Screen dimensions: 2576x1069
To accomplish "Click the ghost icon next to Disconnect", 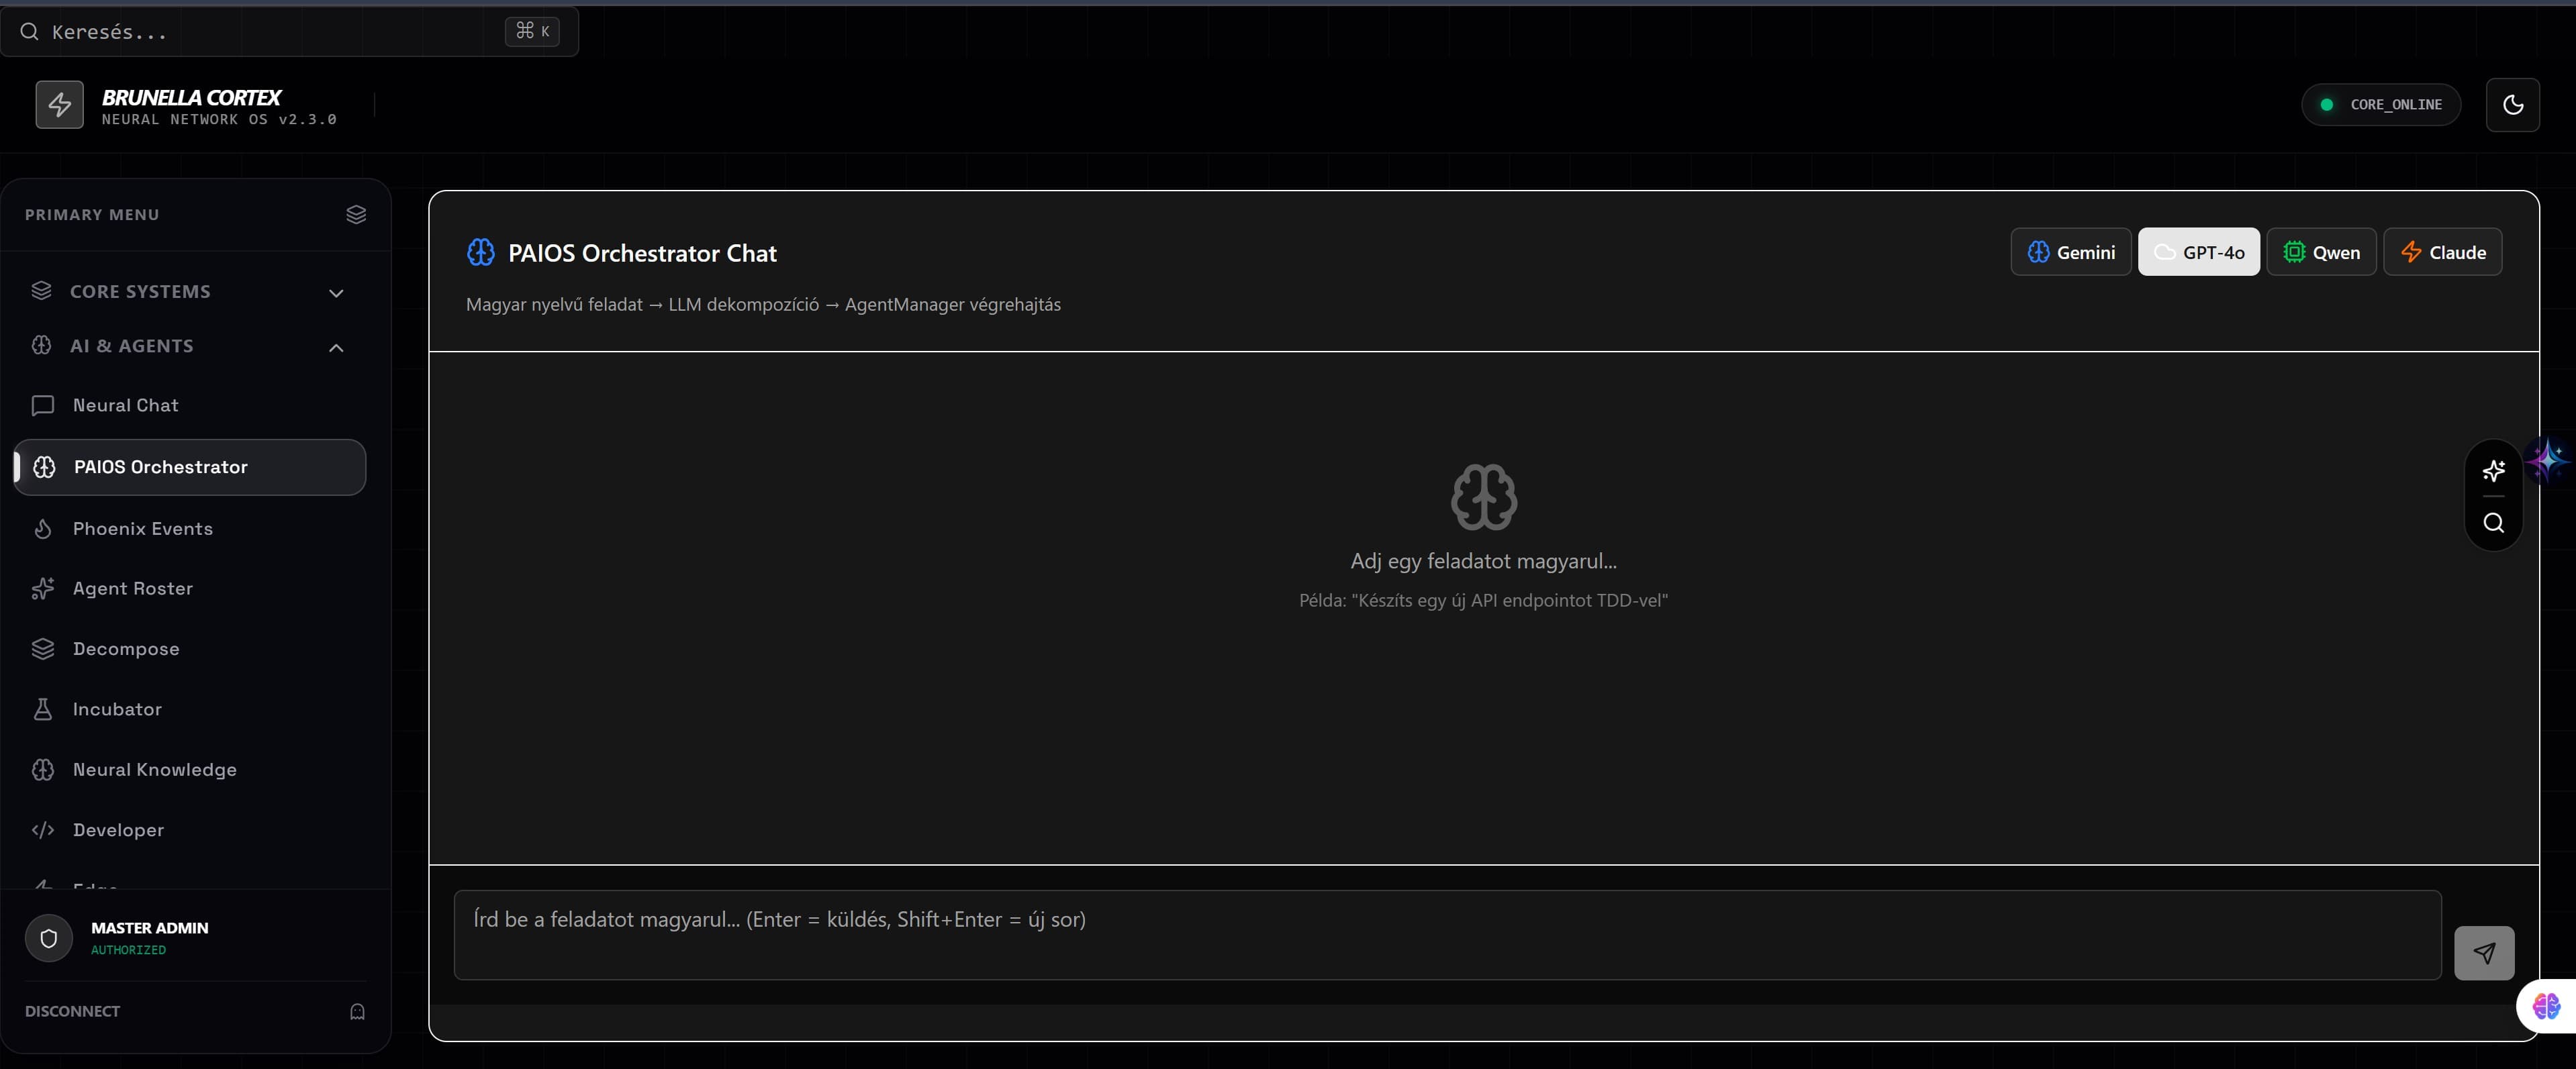I will [x=357, y=1011].
